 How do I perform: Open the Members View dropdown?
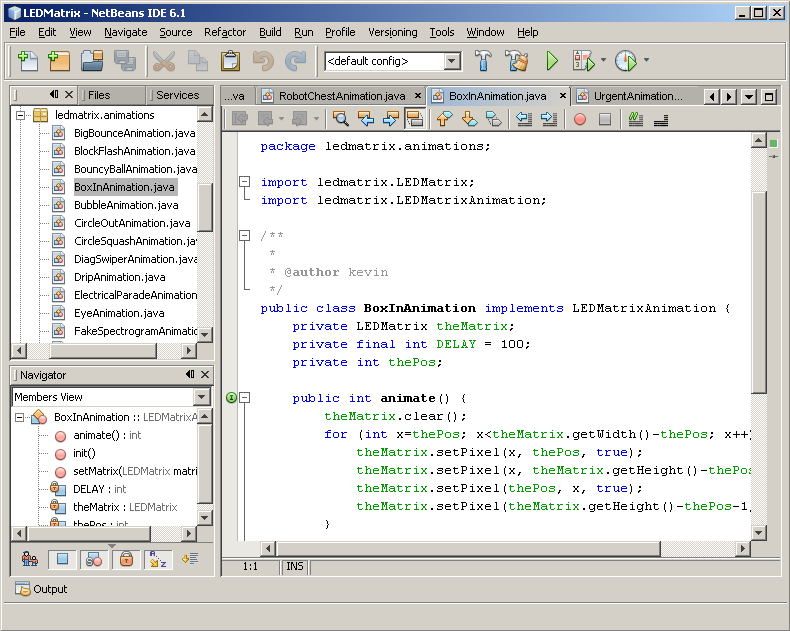click(x=202, y=397)
